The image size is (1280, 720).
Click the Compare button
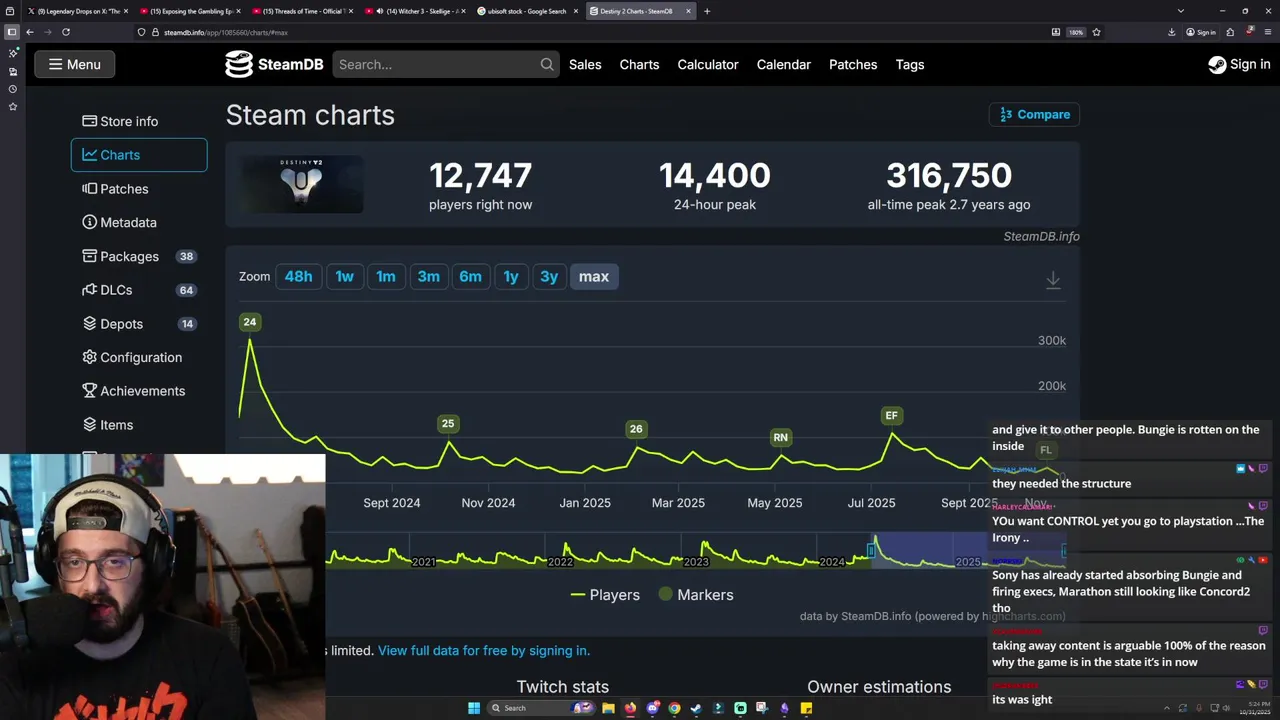coord(1034,114)
